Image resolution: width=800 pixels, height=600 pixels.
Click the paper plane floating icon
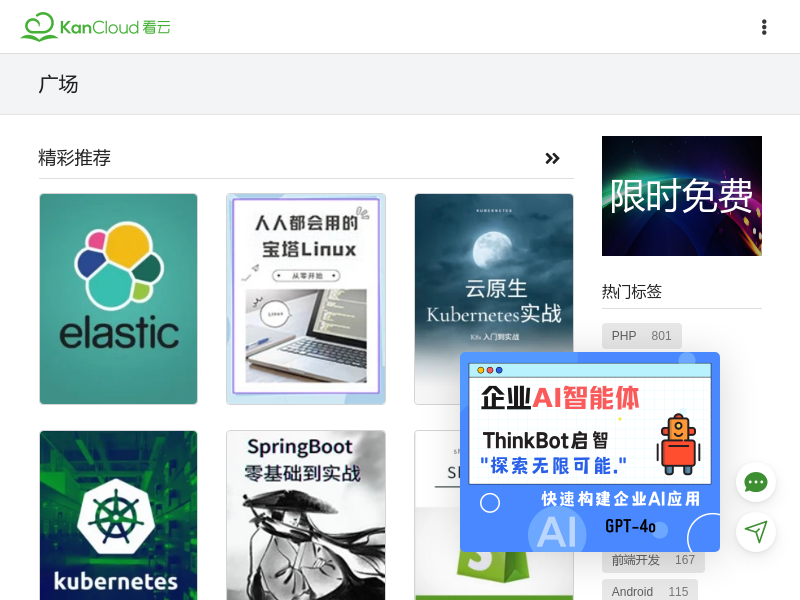click(x=756, y=532)
